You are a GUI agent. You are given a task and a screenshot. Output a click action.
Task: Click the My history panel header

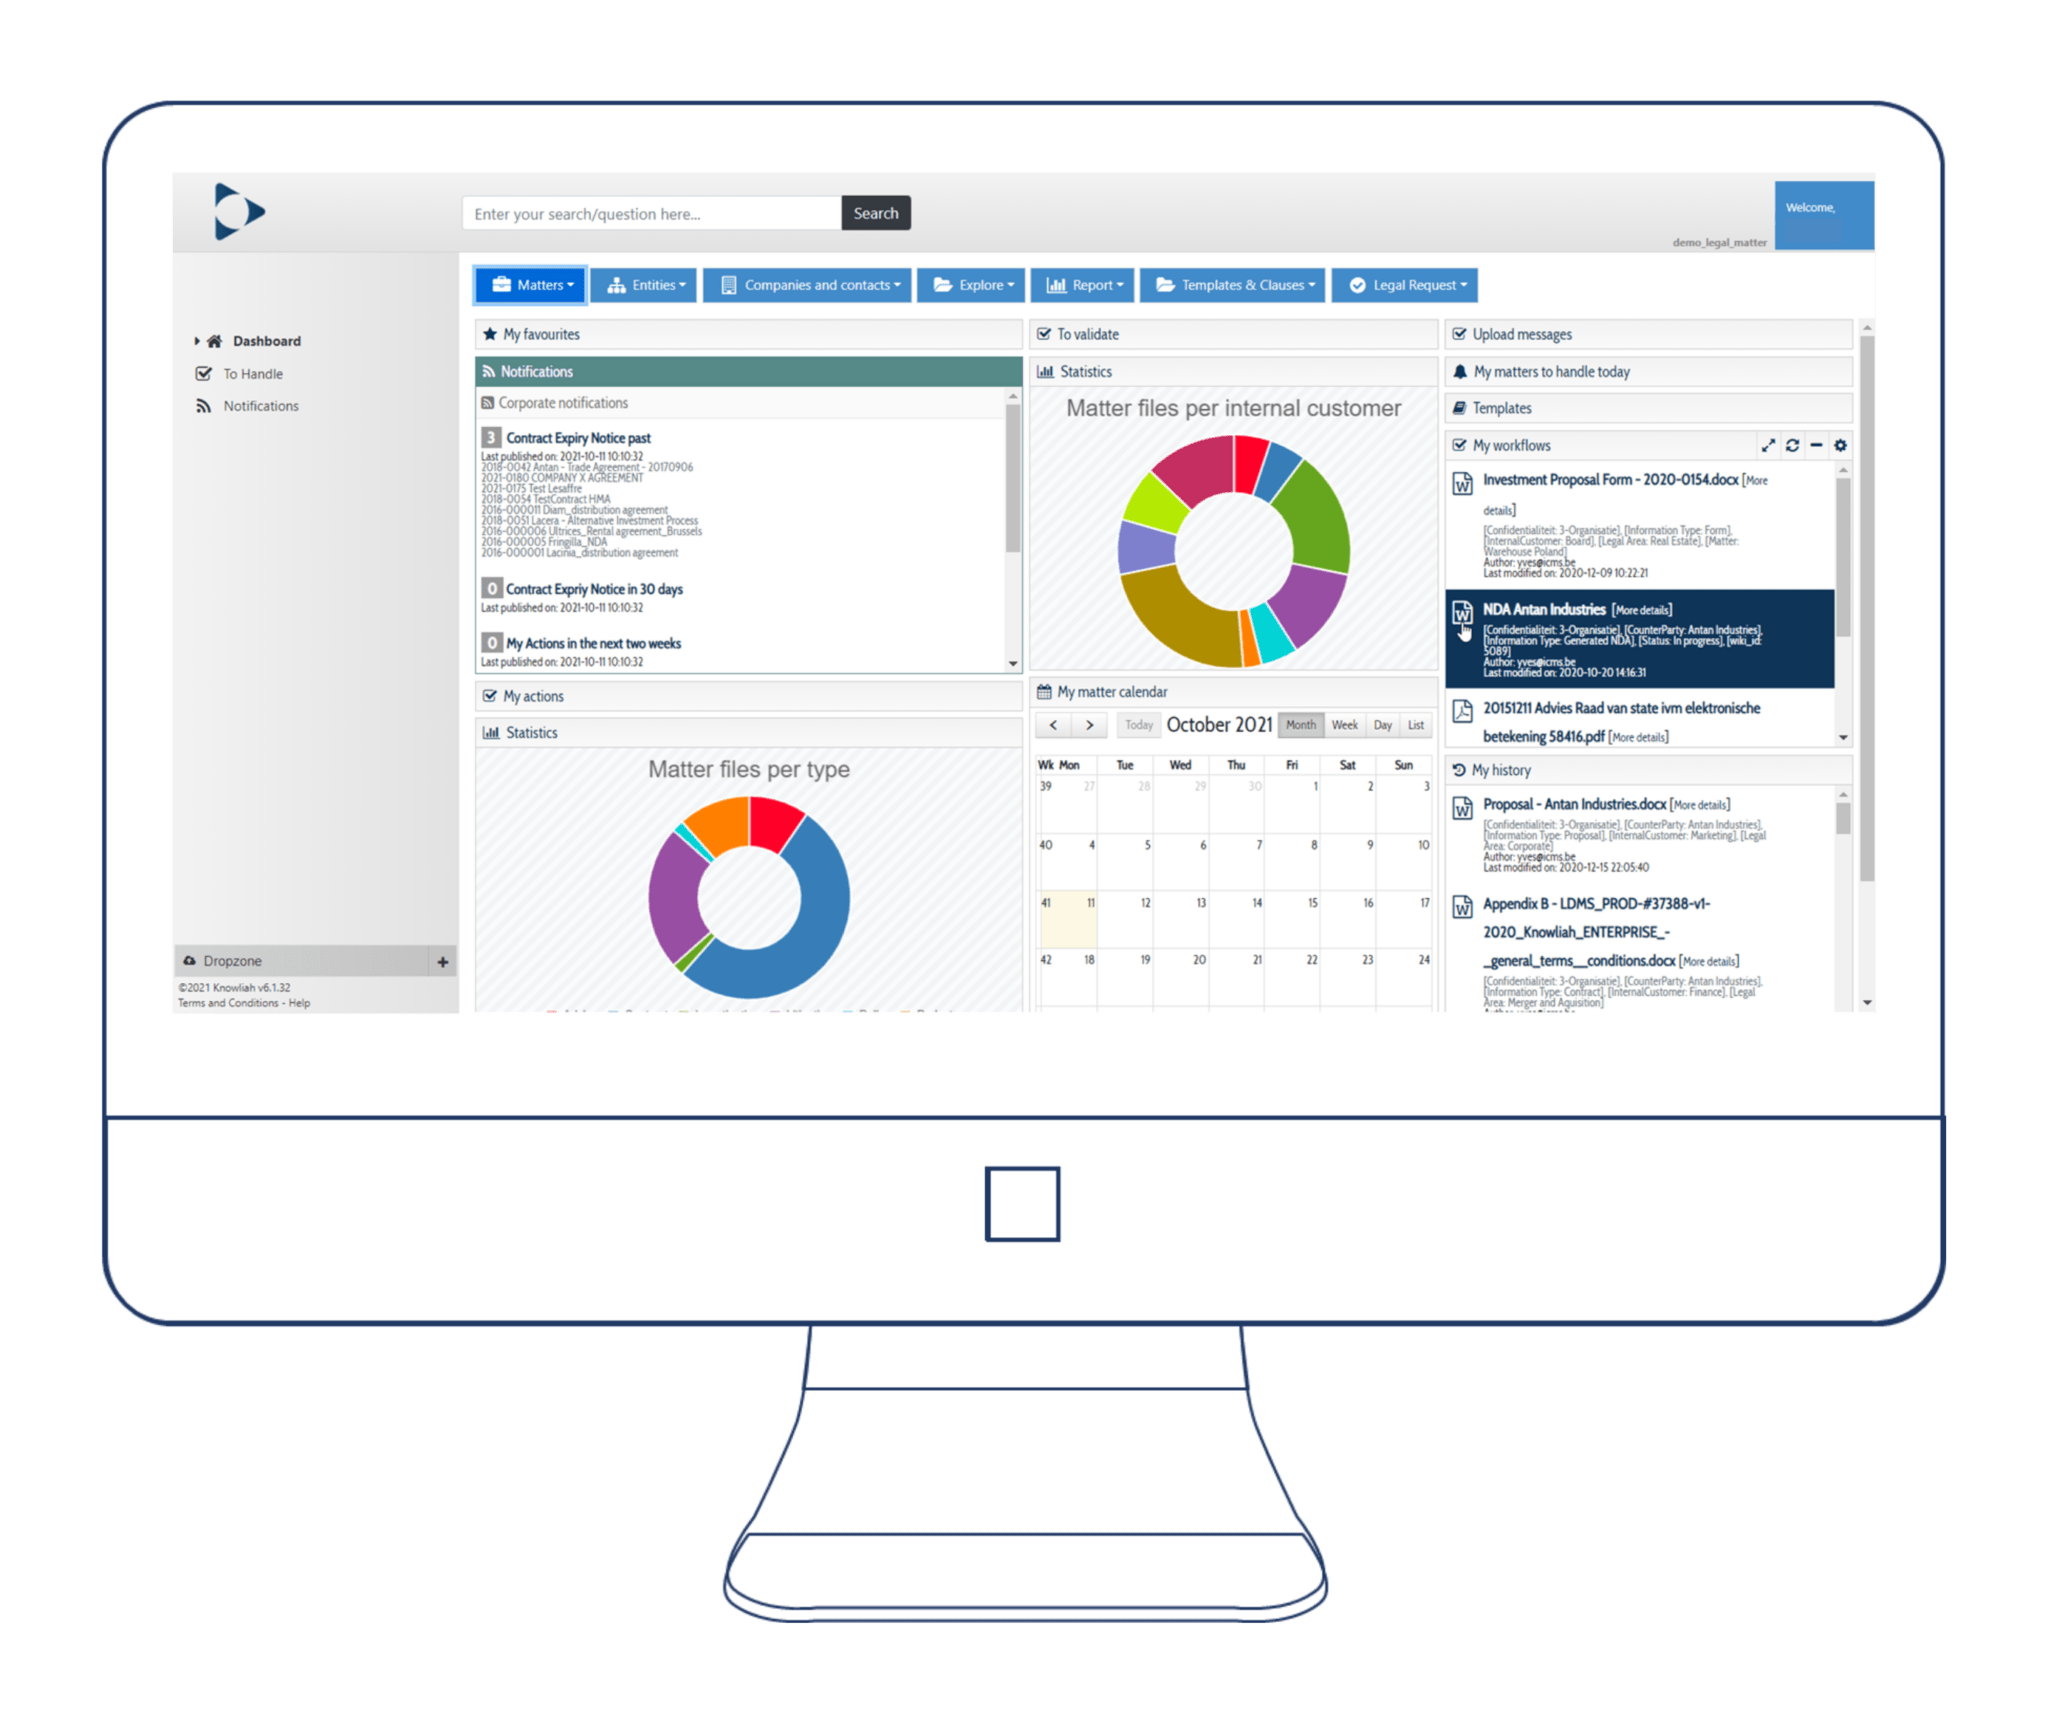point(1648,770)
